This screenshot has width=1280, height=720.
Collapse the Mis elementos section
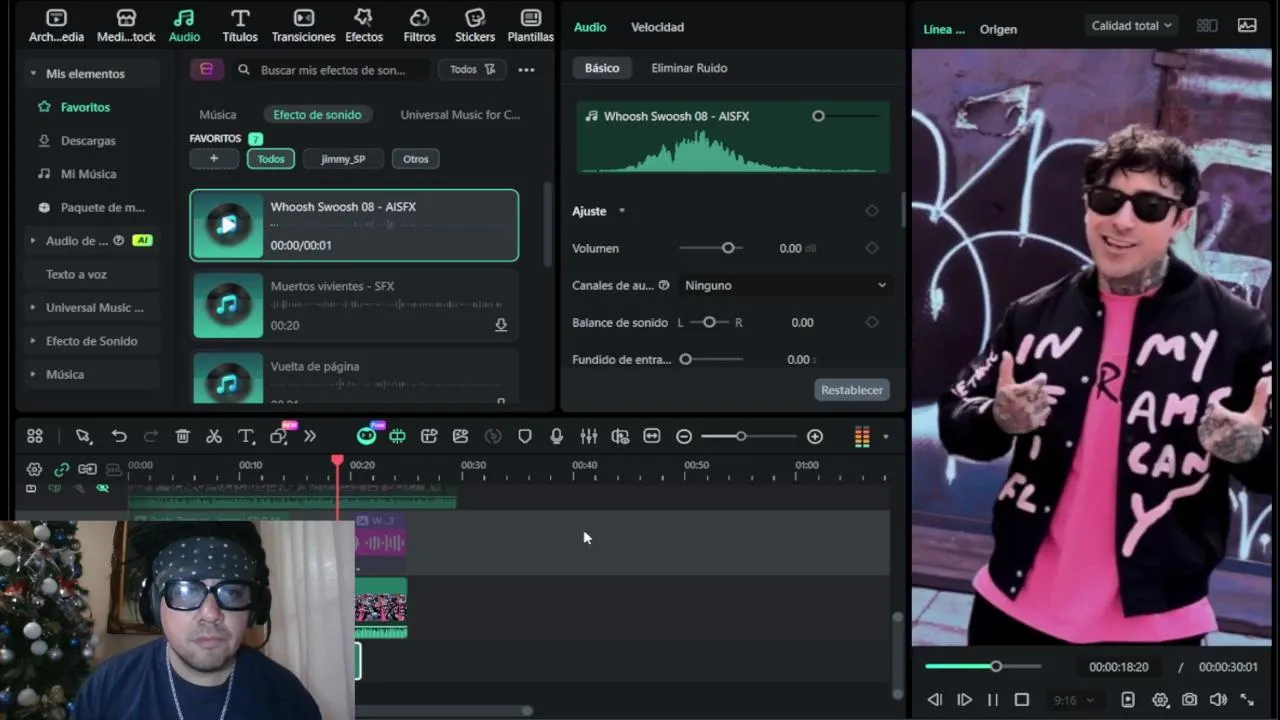pos(33,74)
